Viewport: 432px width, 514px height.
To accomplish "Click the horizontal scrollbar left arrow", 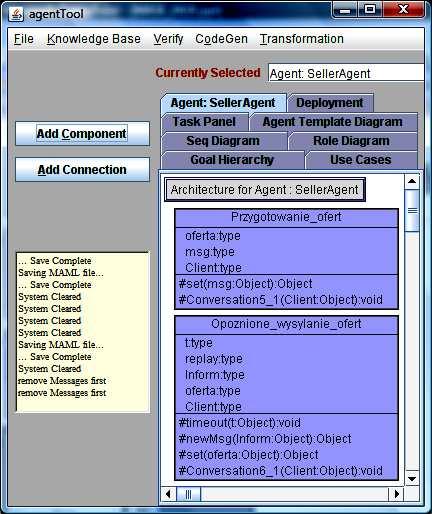I will [169, 494].
